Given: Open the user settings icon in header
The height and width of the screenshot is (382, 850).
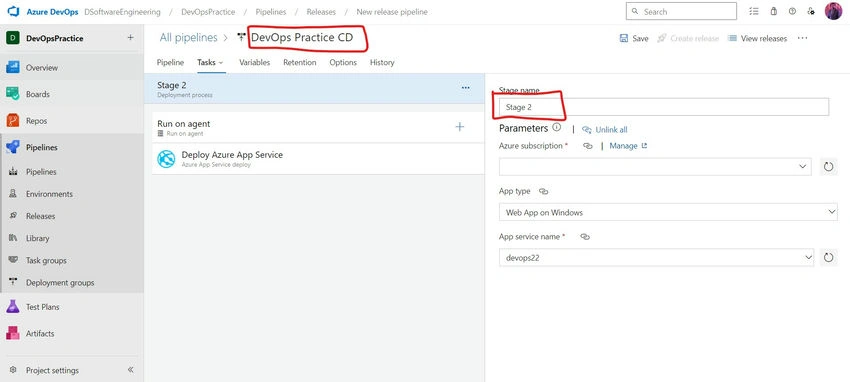Looking at the screenshot, I should point(811,11).
